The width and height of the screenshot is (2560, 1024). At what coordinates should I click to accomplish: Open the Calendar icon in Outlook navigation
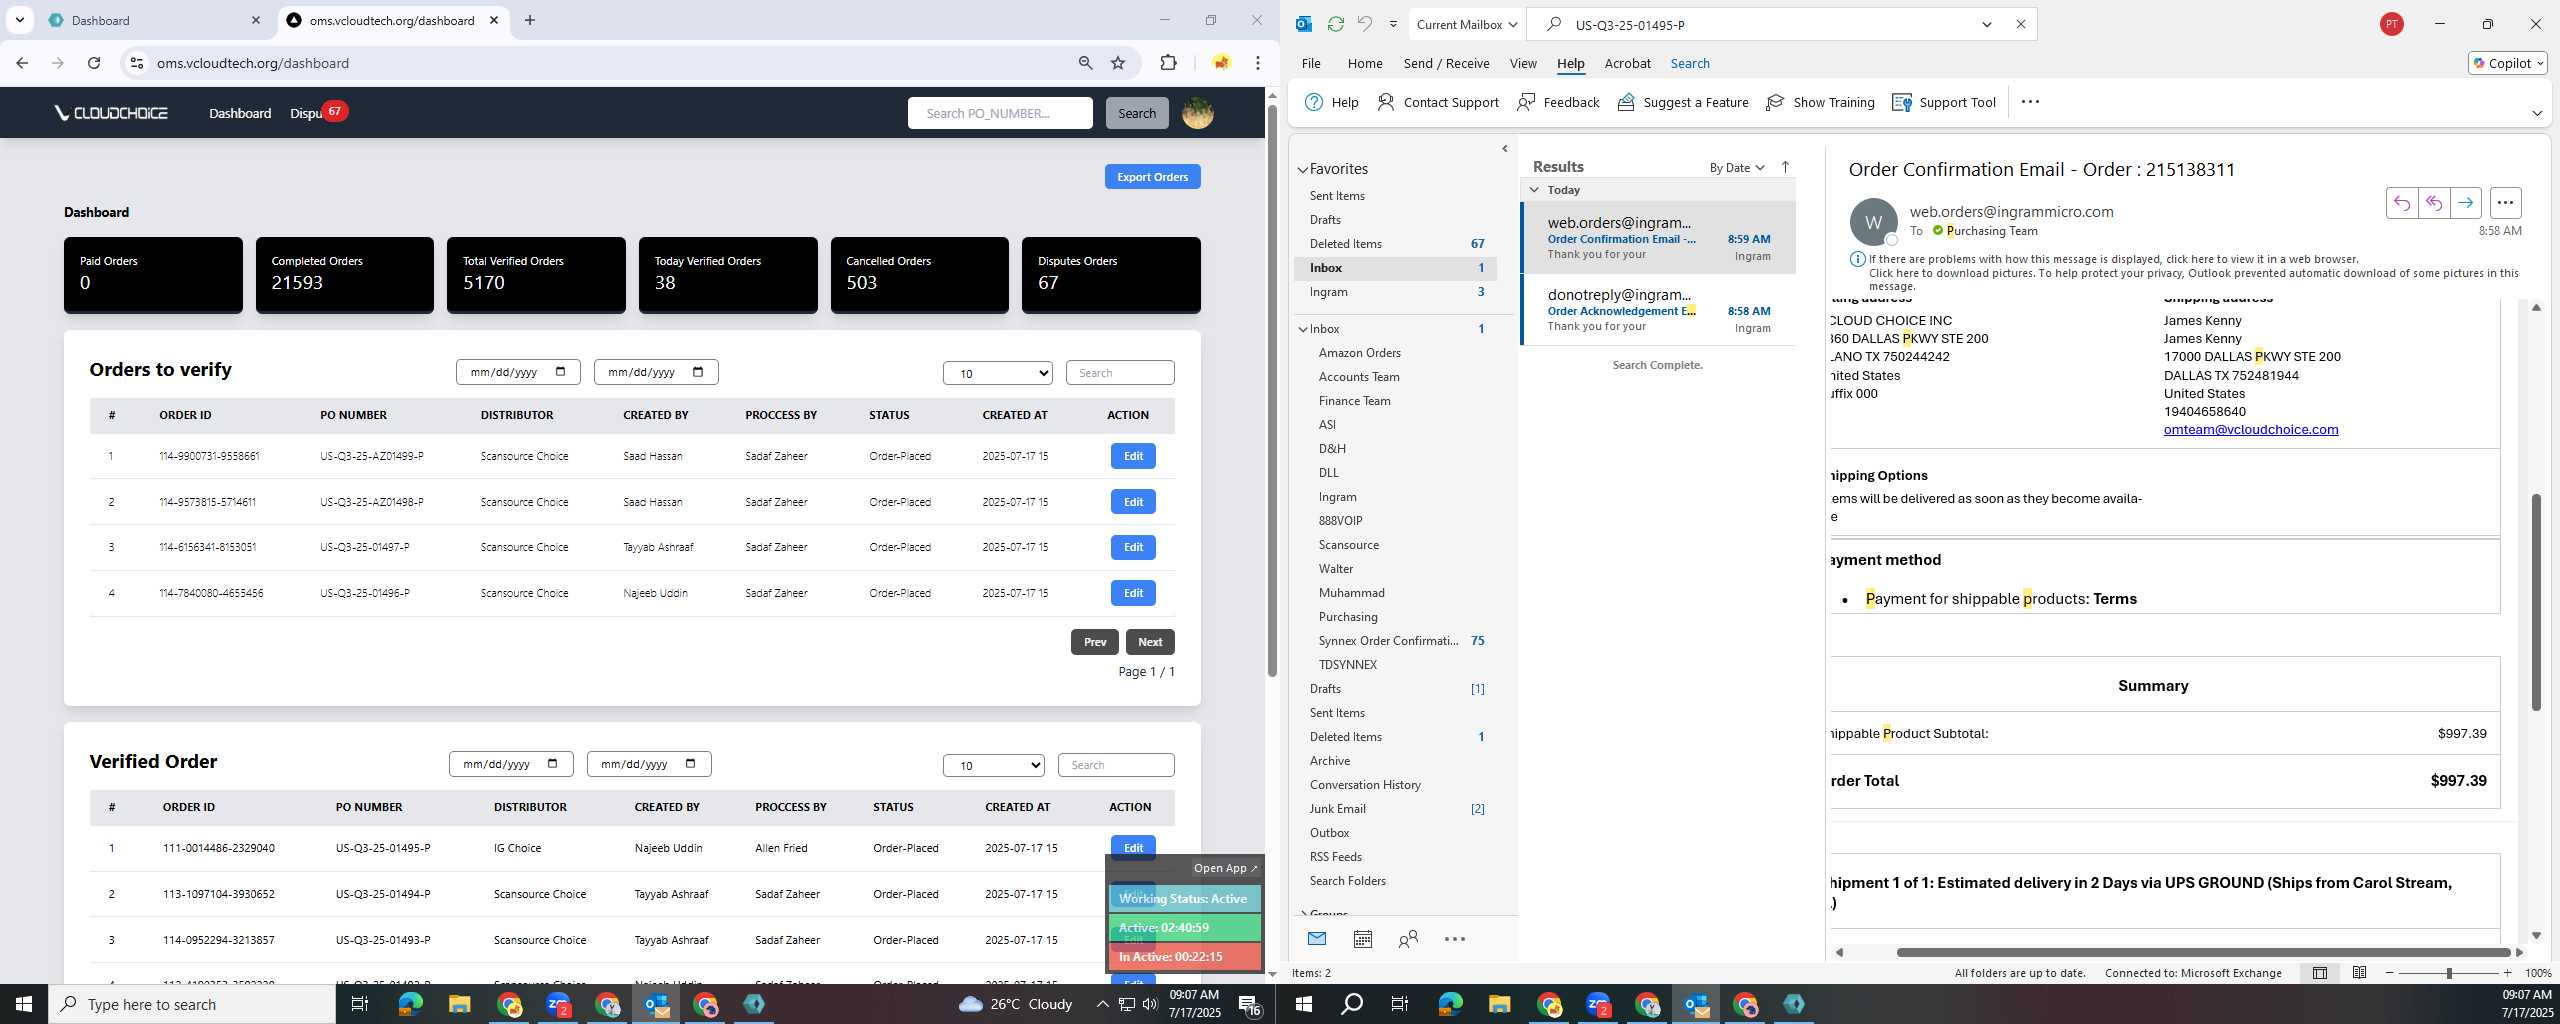(1362, 938)
